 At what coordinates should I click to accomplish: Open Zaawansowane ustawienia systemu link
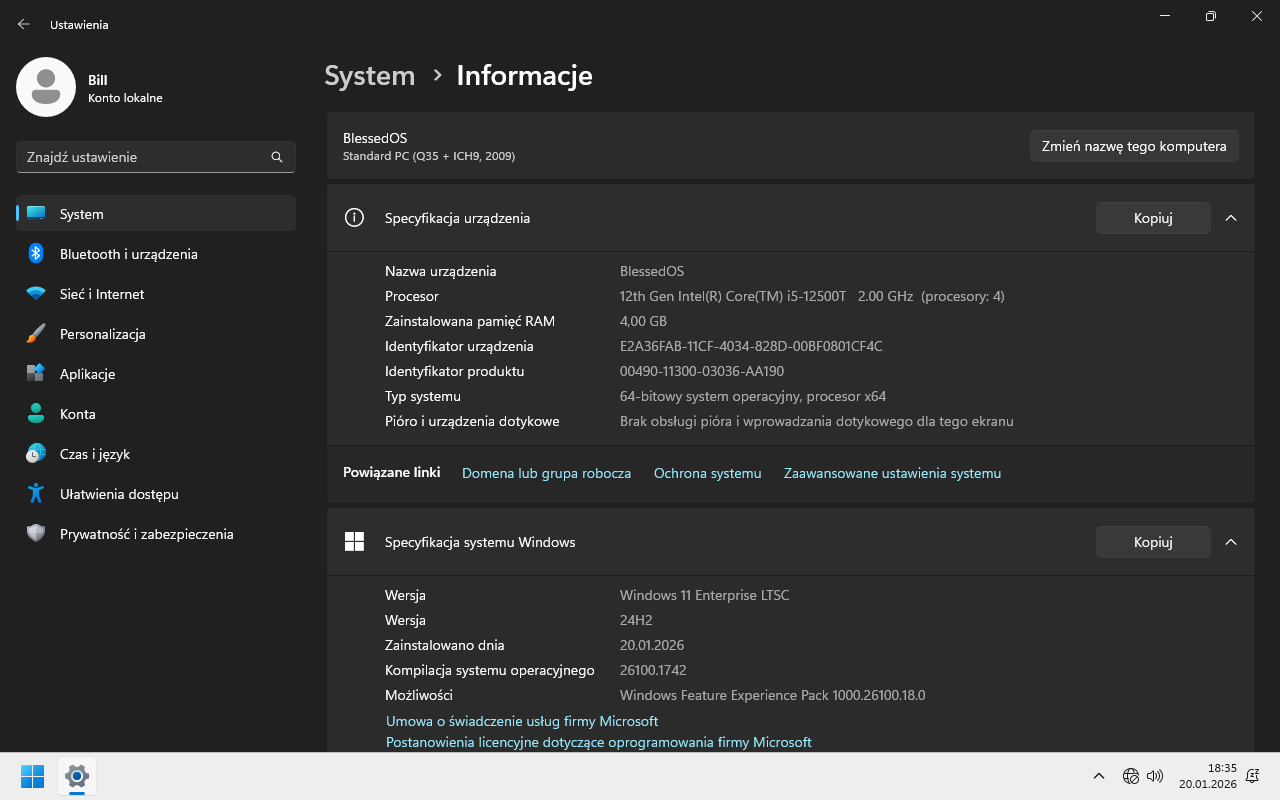click(892, 473)
